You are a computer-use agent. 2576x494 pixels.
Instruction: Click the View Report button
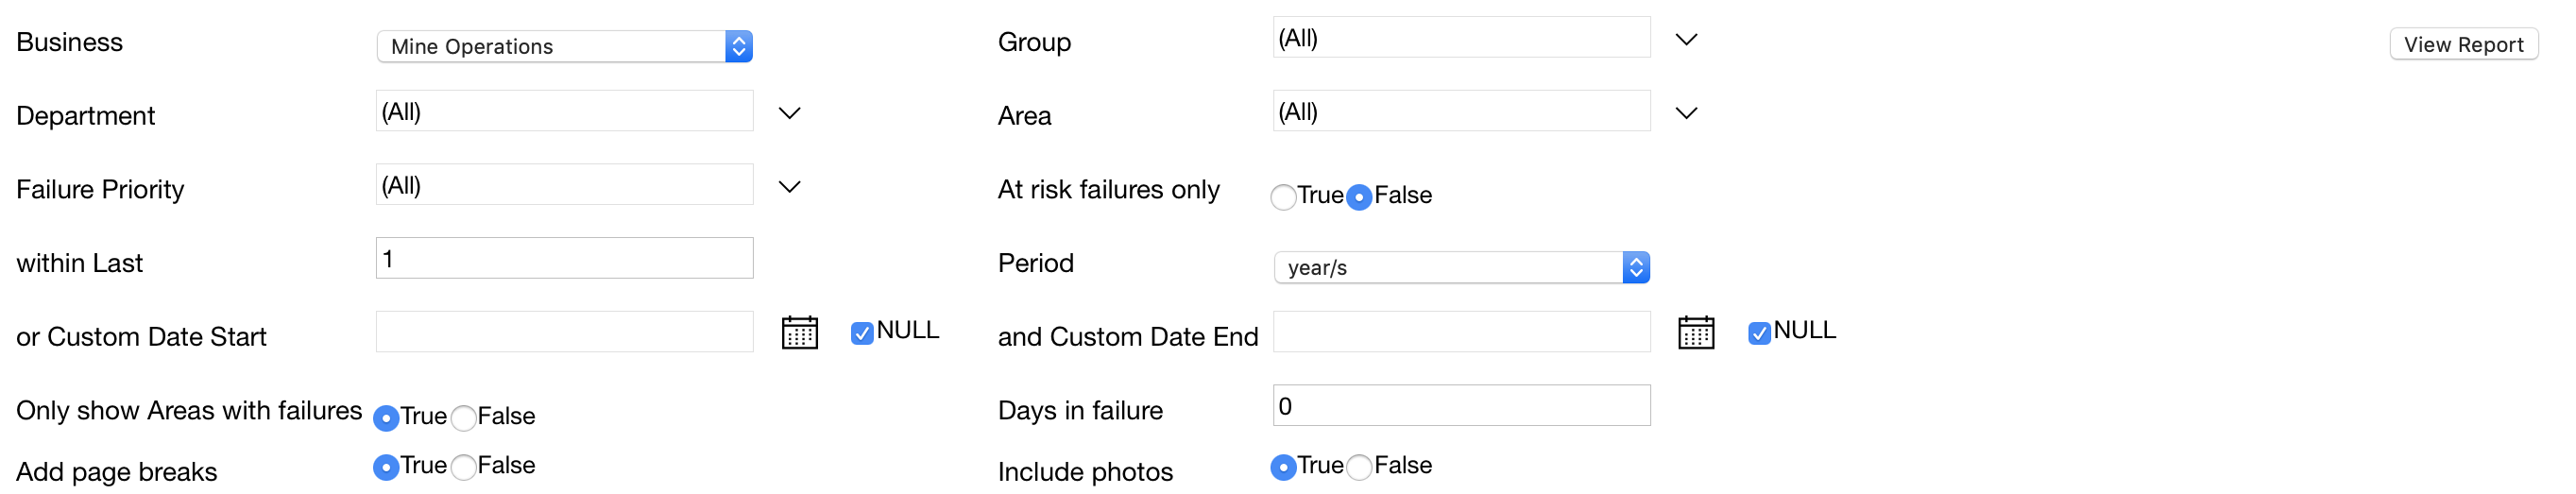(2463, 44)
